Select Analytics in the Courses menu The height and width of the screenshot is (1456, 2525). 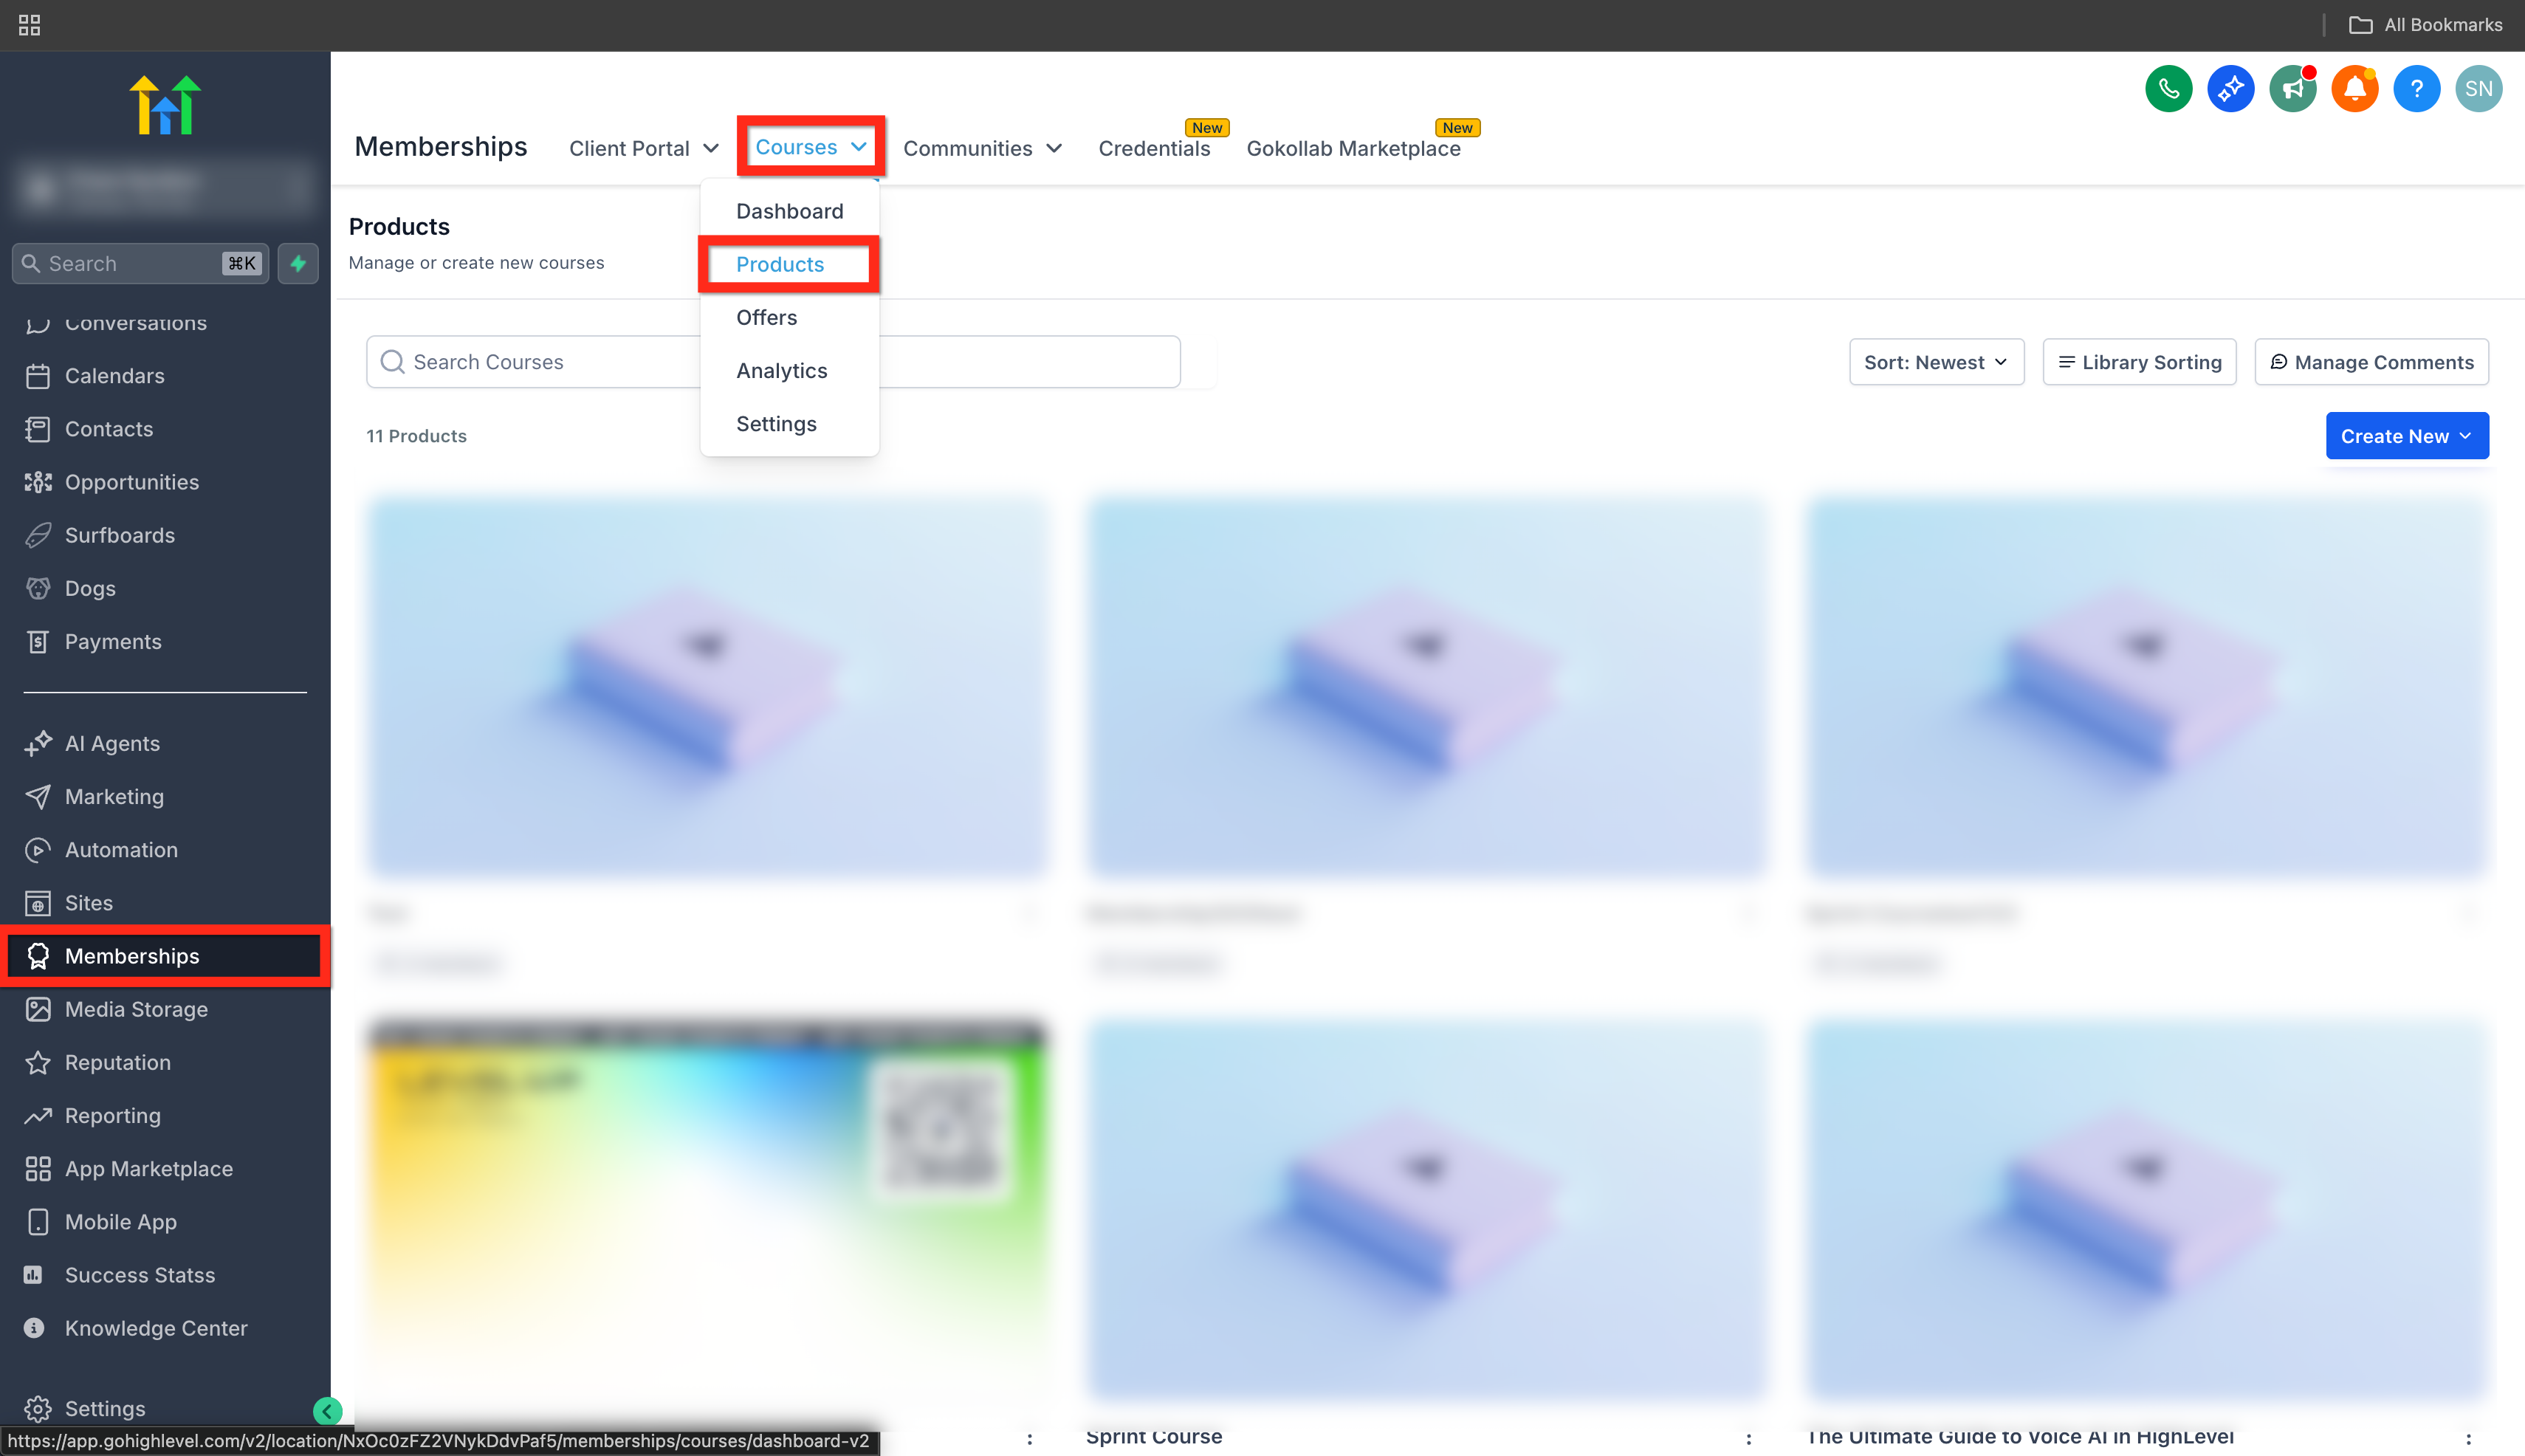pyautogui.click(x=781, y=370)
